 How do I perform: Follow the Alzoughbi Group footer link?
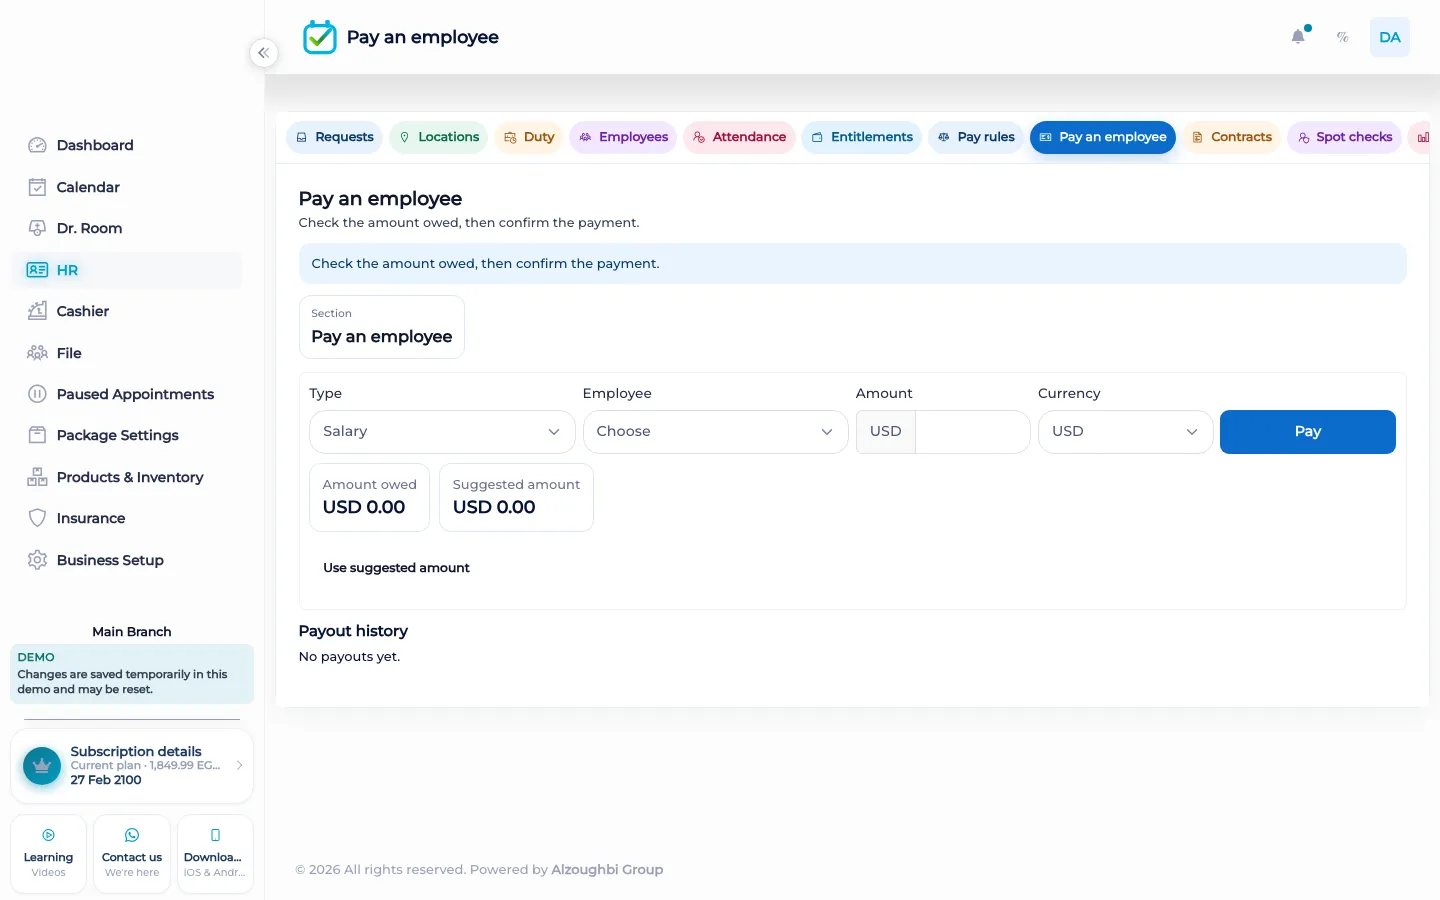click(607, 870)
